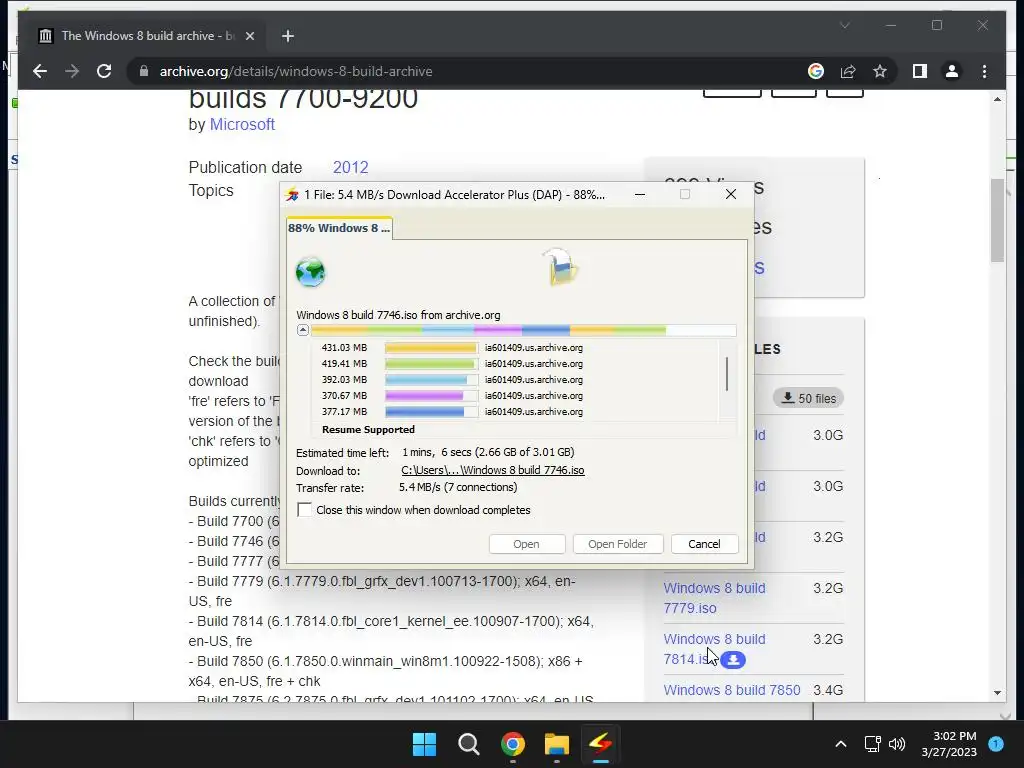
Task: Click ia601409.us.archive.org beside 431.03 MB
Action: coord(534,348)
